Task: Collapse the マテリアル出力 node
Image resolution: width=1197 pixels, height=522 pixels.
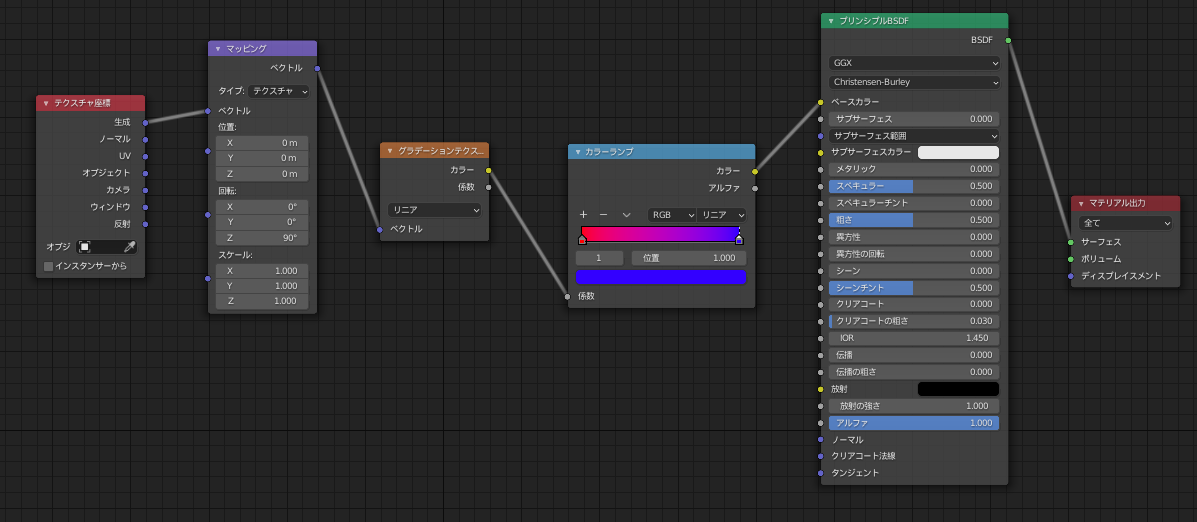Action: point(1081,204)
